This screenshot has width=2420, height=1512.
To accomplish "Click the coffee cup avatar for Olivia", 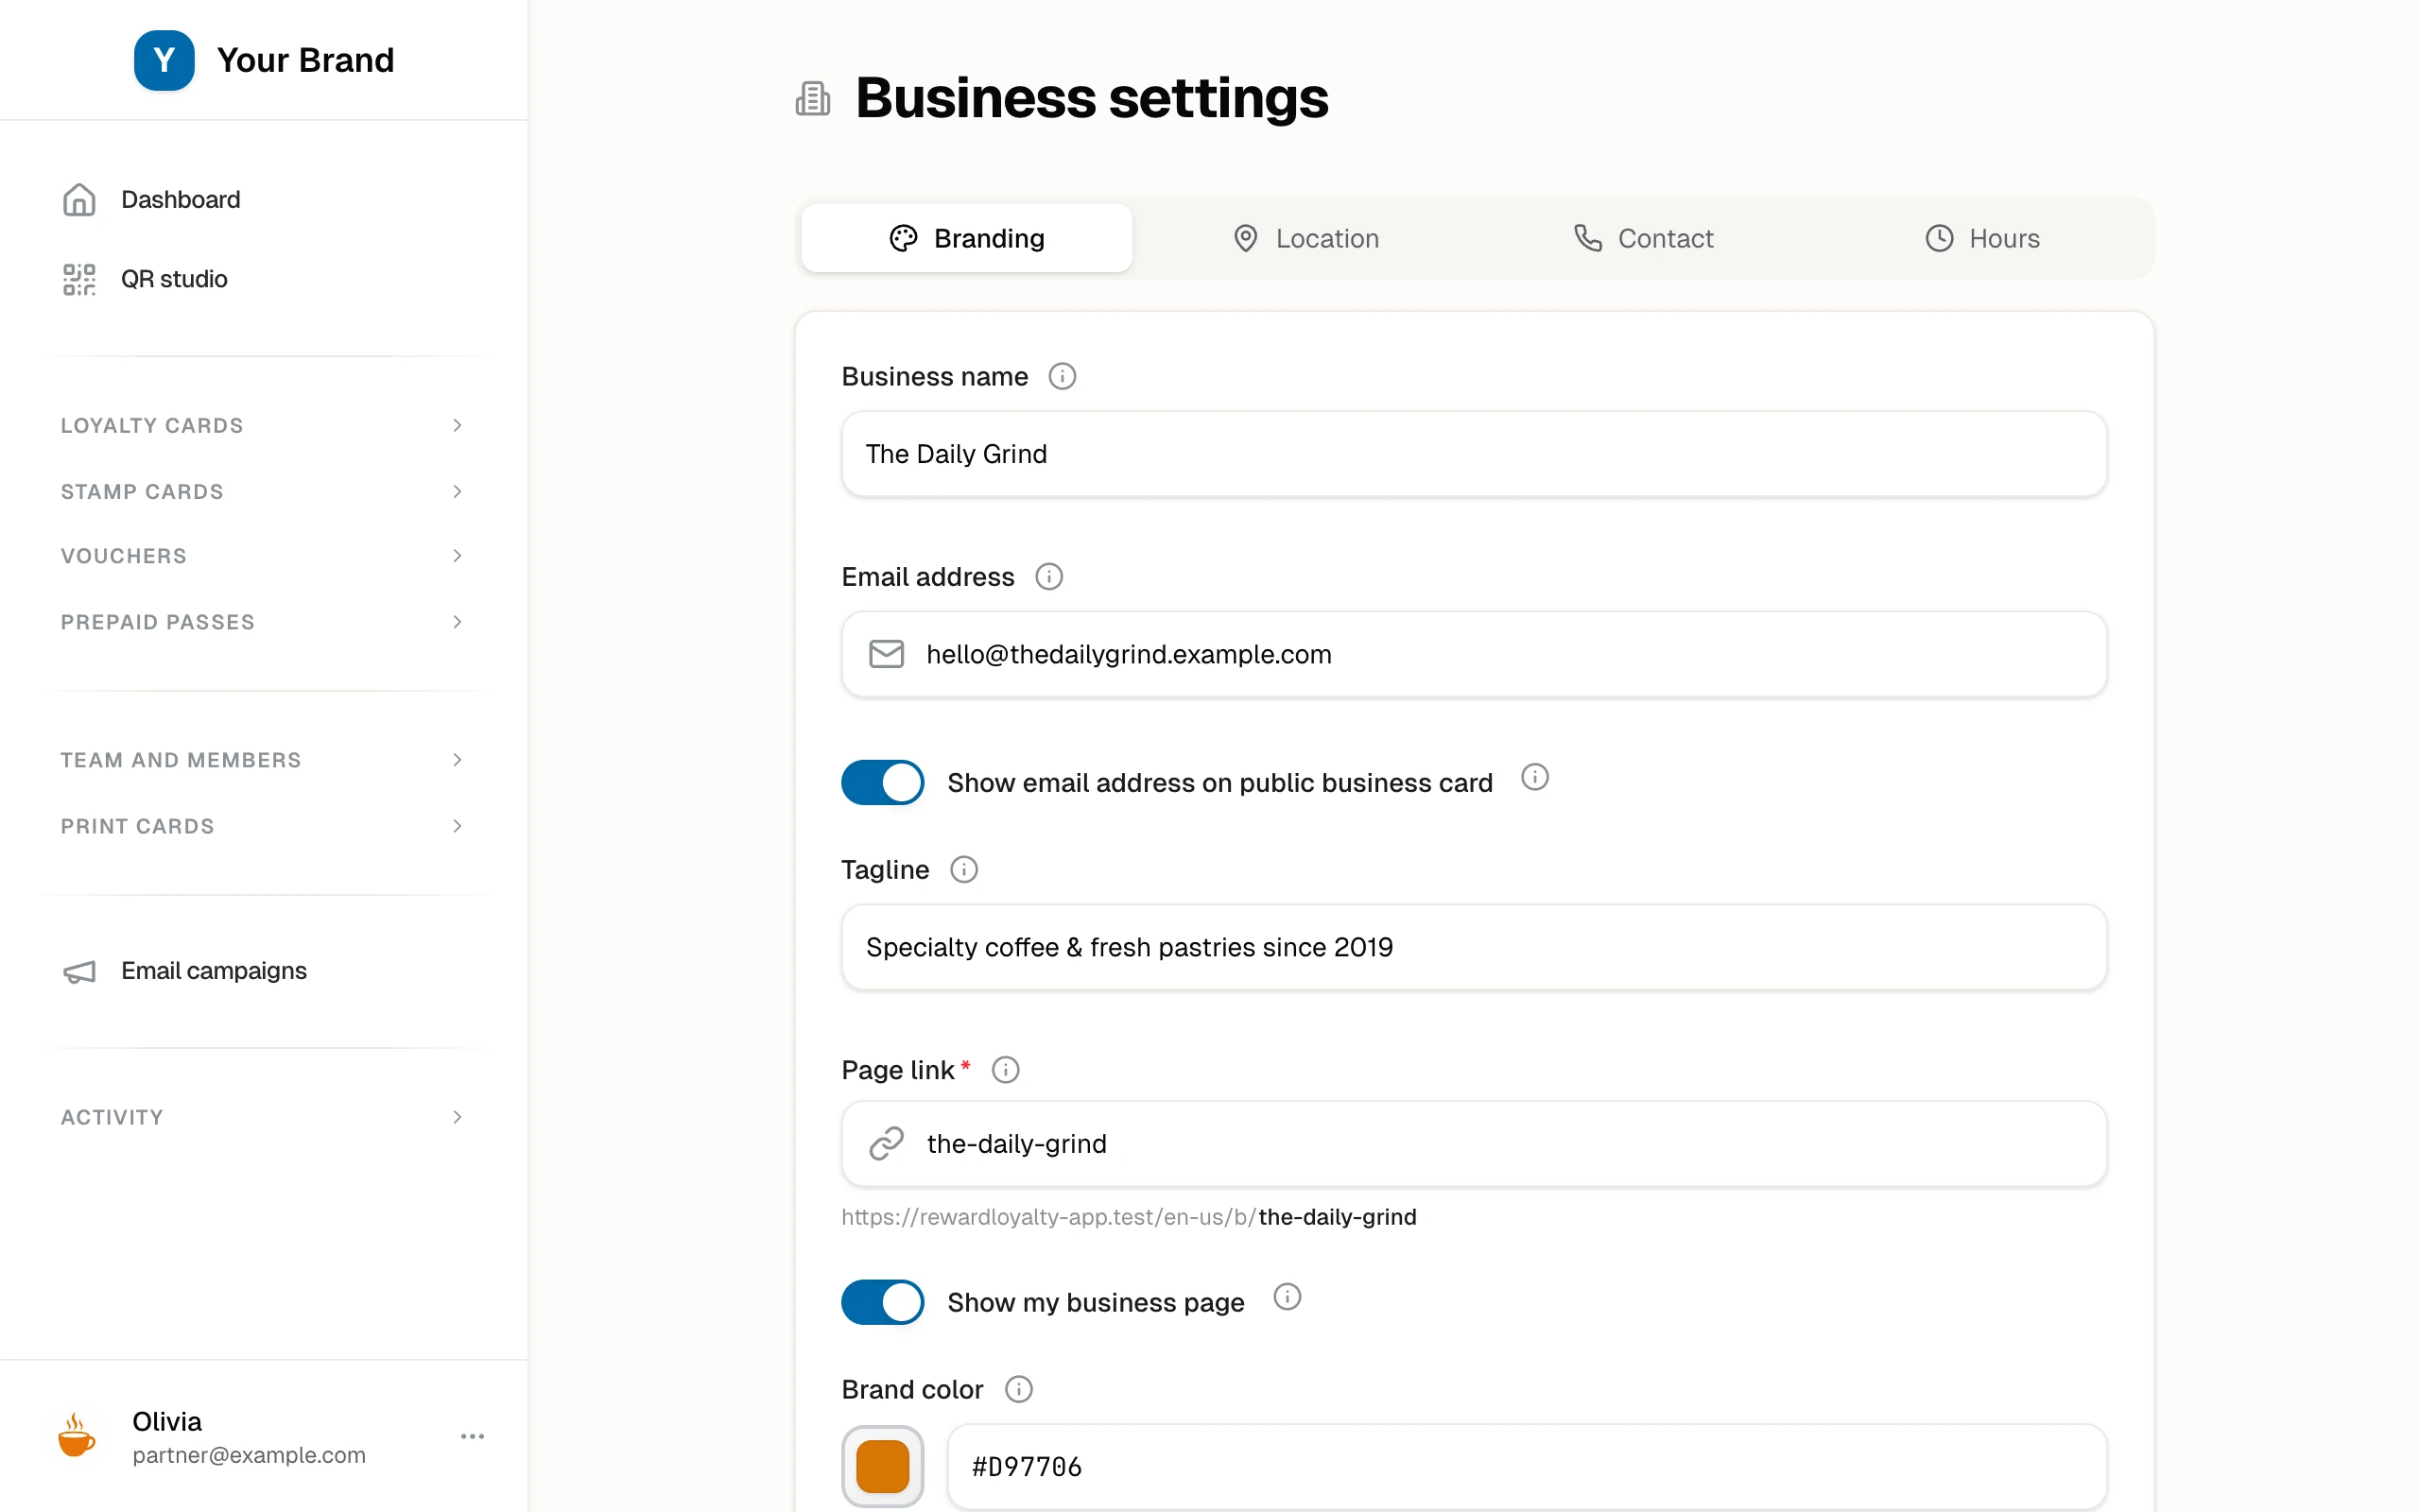I will coord(76,1436).
